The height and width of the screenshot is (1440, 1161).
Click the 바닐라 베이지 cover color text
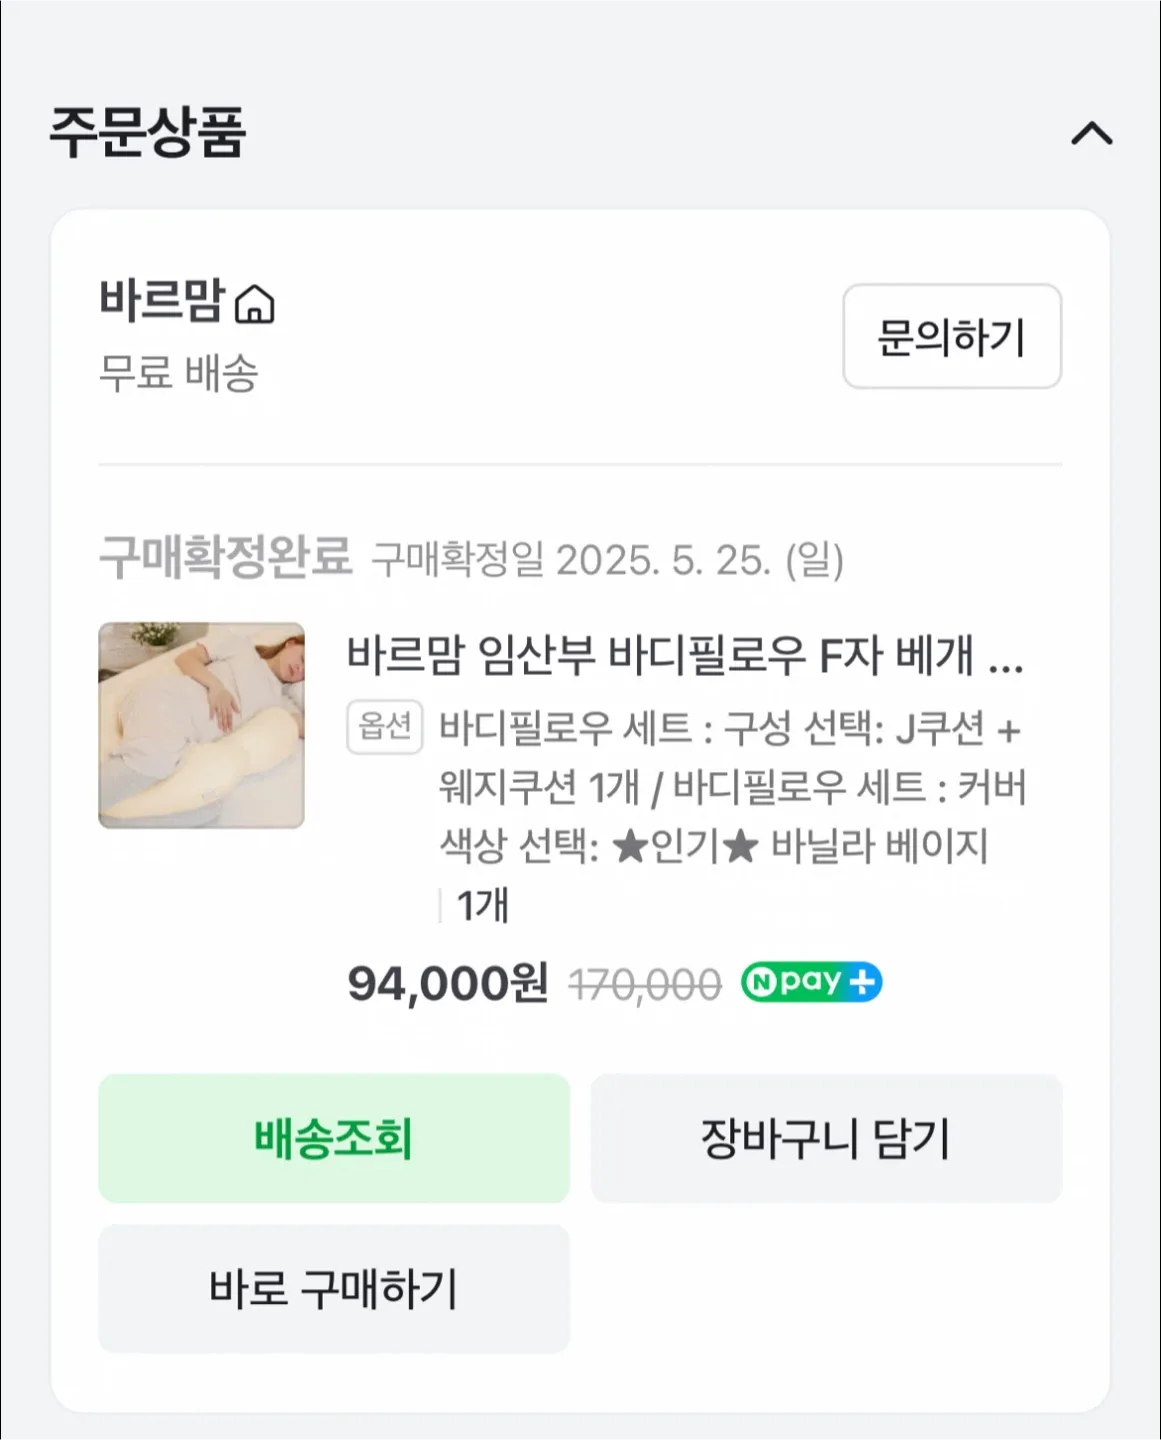coord(879,846)
